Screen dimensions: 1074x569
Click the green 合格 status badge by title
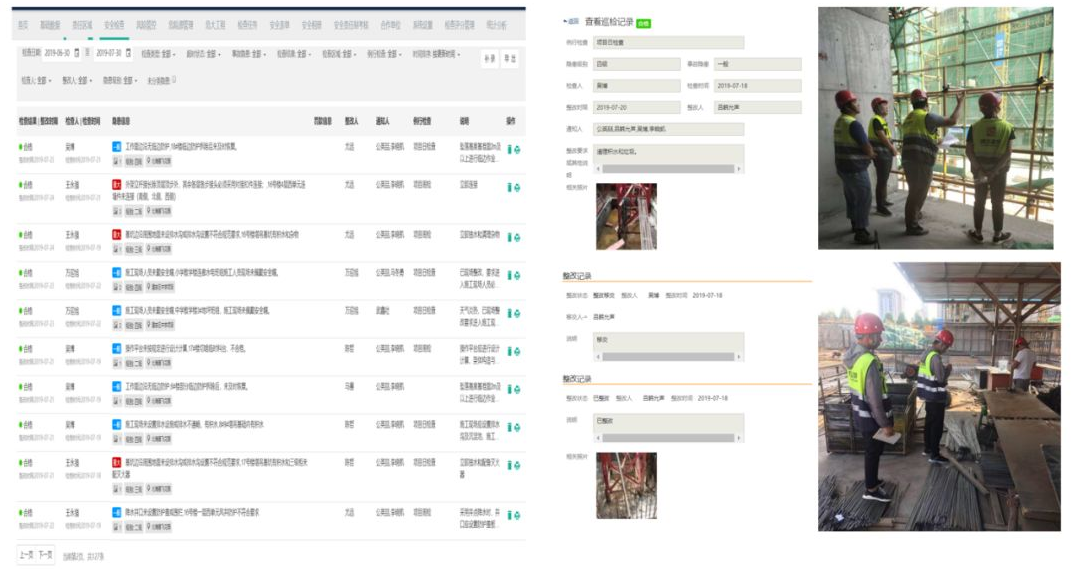pyautogui.click(x=643, y=23)
